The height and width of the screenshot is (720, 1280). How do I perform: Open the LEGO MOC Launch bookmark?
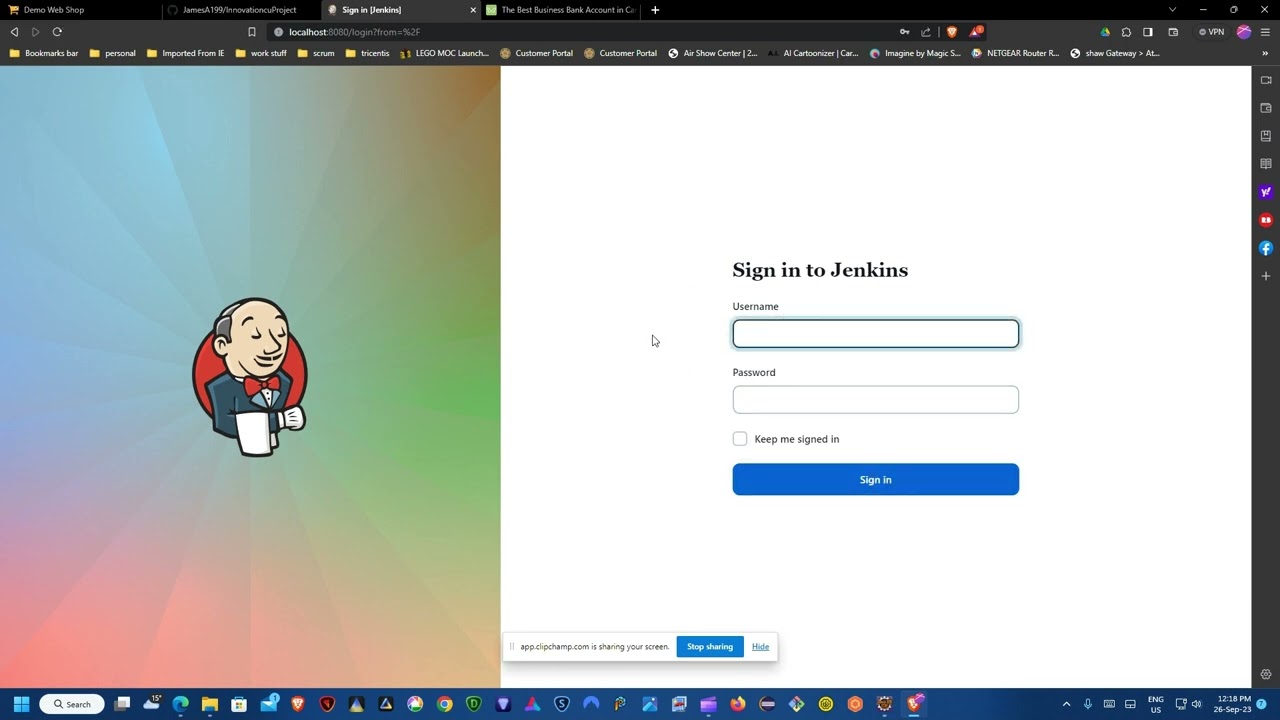pos(444,53)
